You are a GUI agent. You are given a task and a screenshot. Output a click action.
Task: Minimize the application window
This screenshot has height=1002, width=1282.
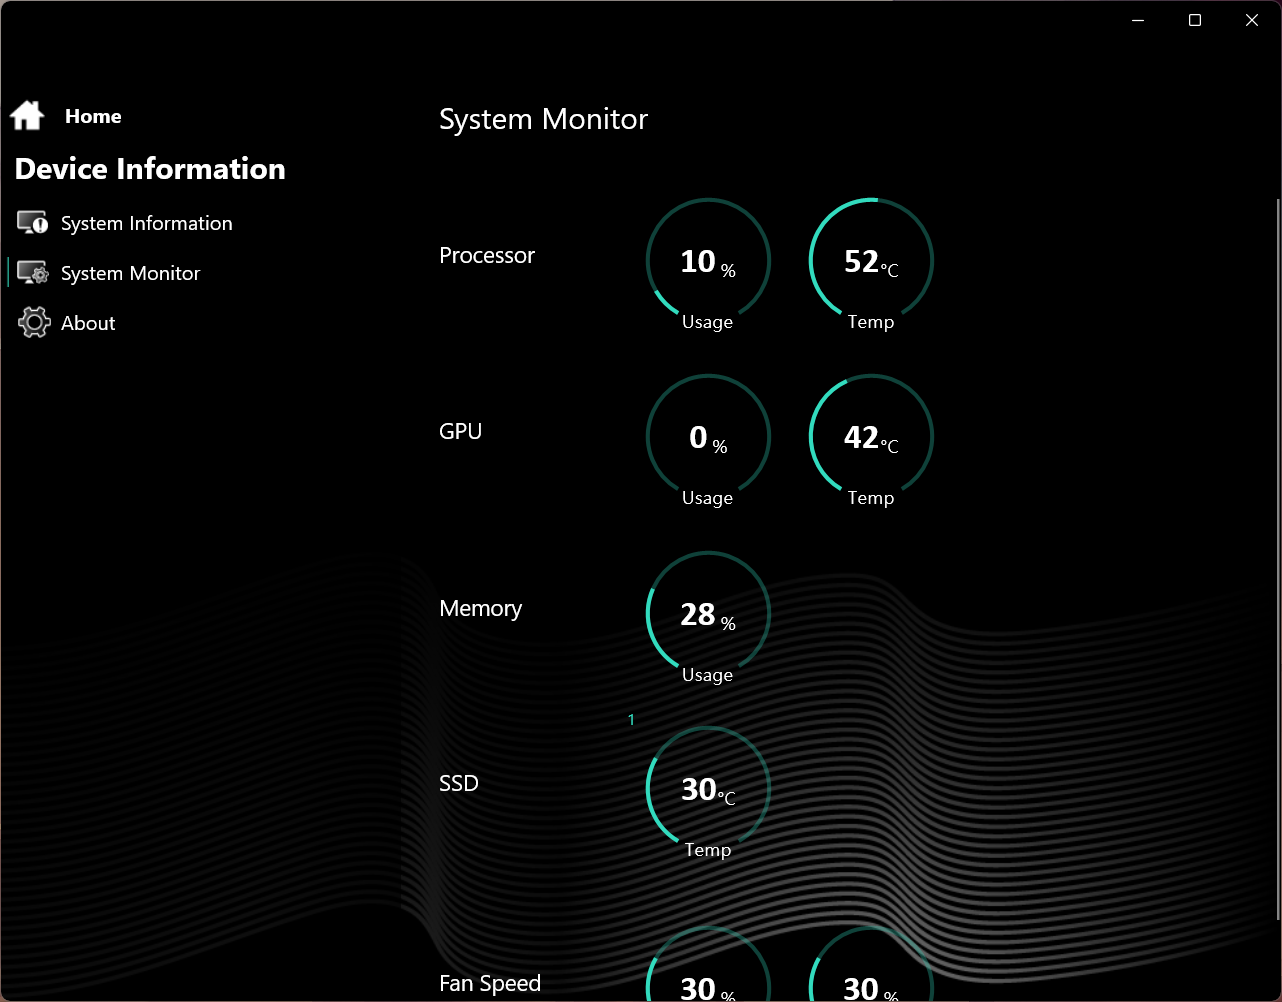[1138, 20]
